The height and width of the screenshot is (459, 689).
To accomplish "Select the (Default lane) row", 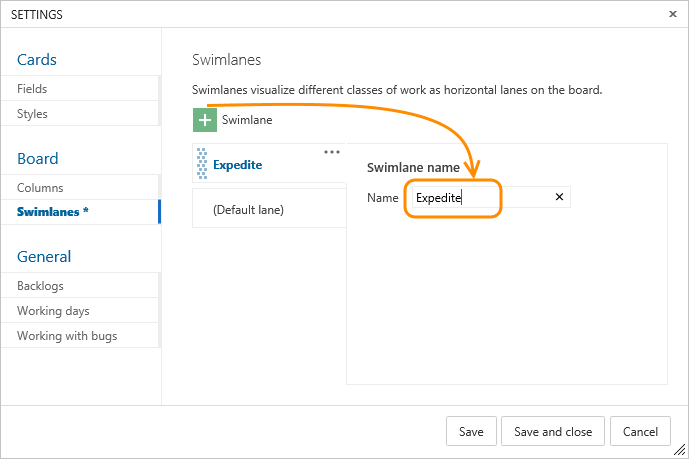I will click(269, 208).
